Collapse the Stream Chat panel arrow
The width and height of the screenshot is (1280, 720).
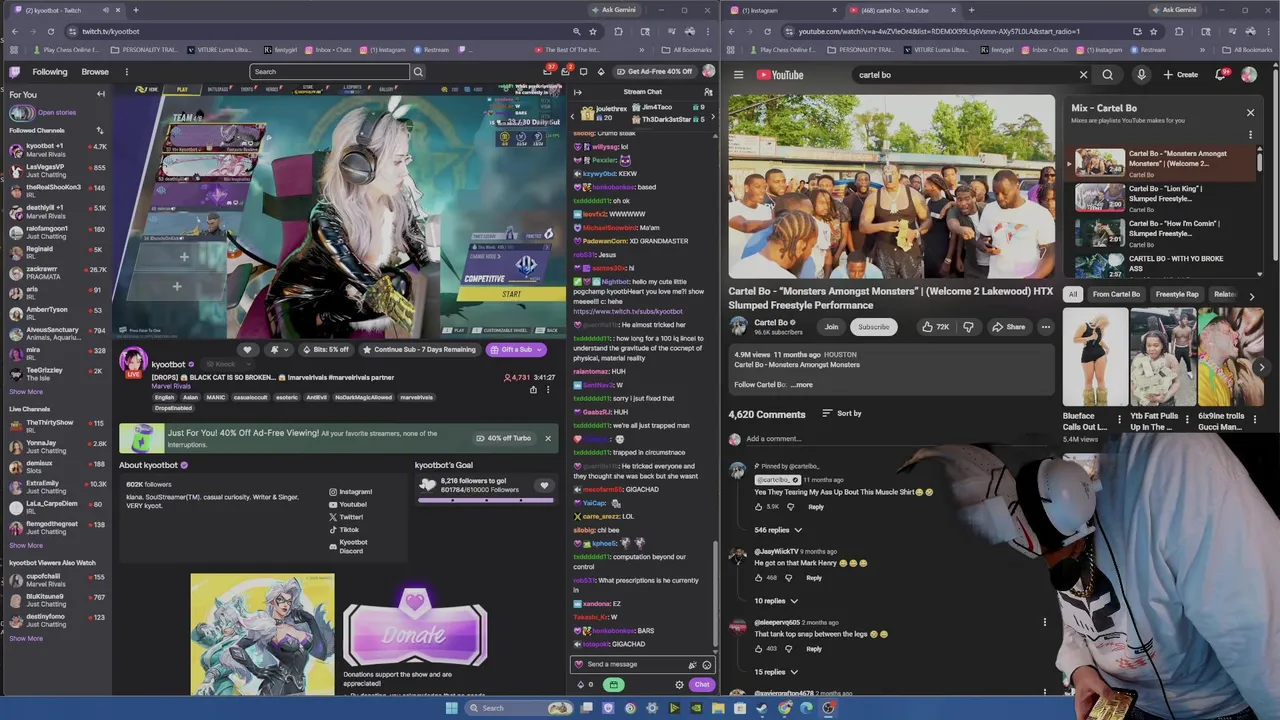577,92
